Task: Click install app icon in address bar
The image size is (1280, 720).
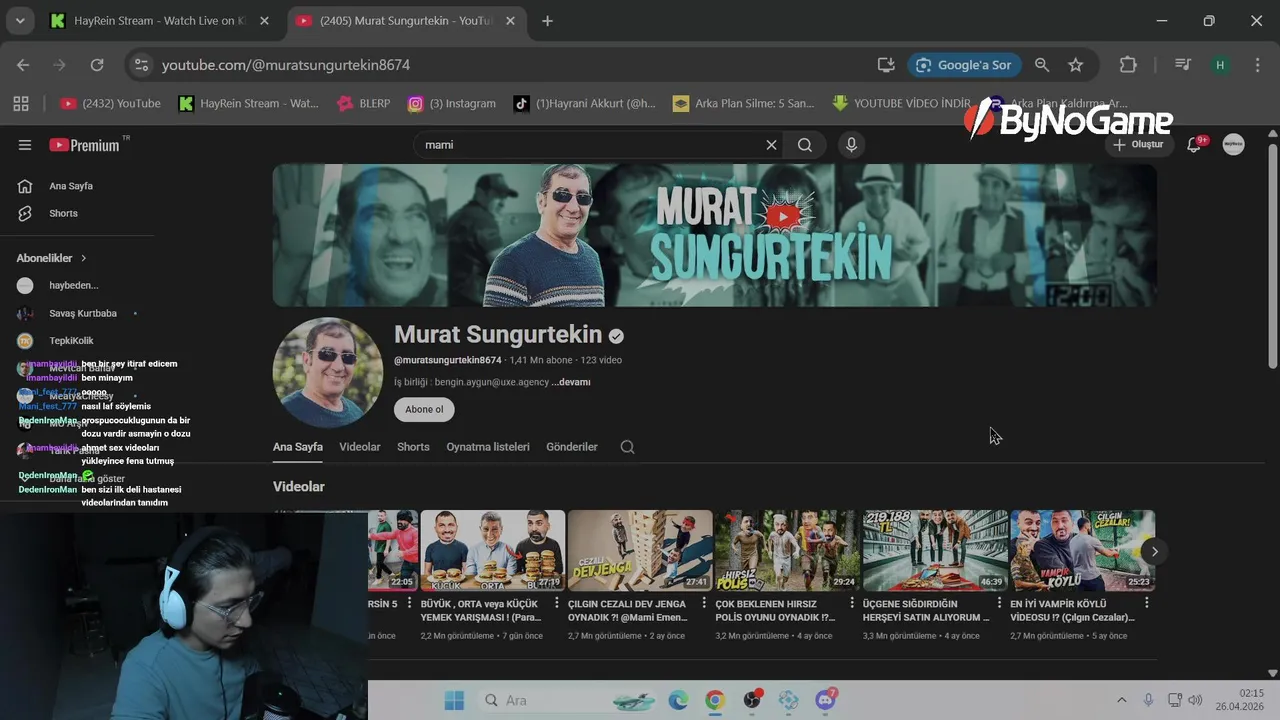Action: [x=886, y=65]
